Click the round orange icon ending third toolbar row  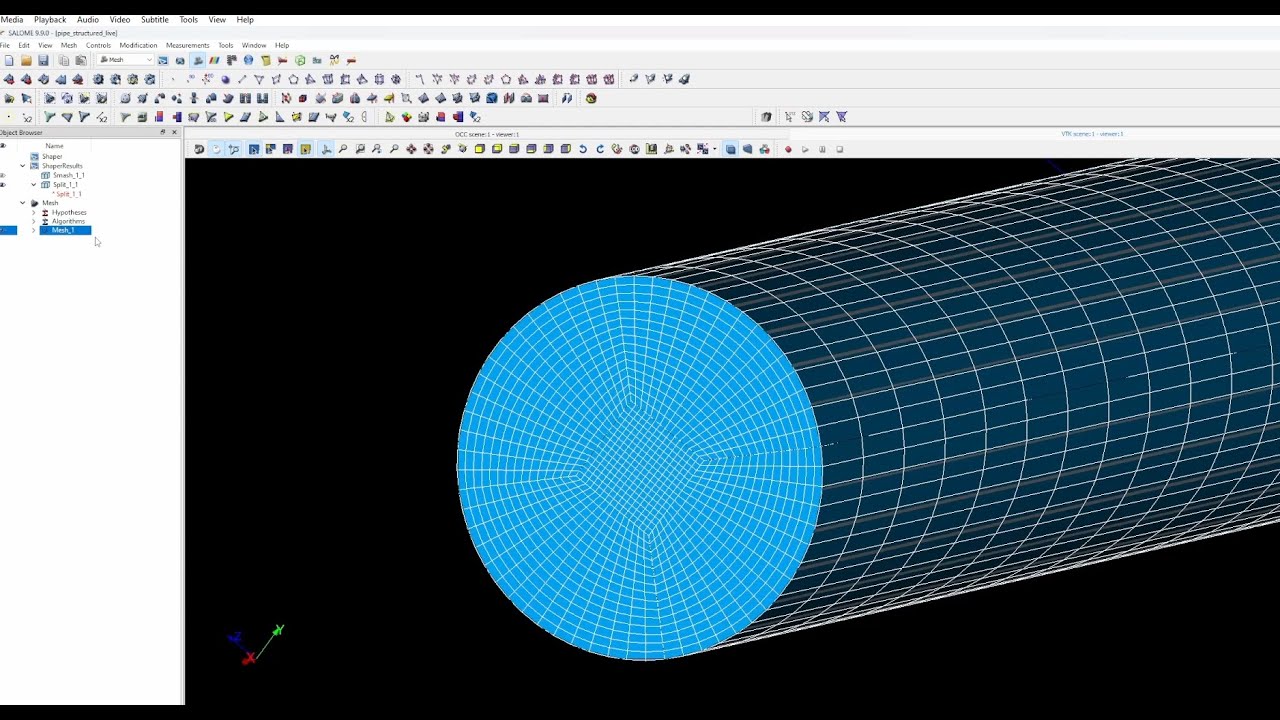tap(591, 98)
